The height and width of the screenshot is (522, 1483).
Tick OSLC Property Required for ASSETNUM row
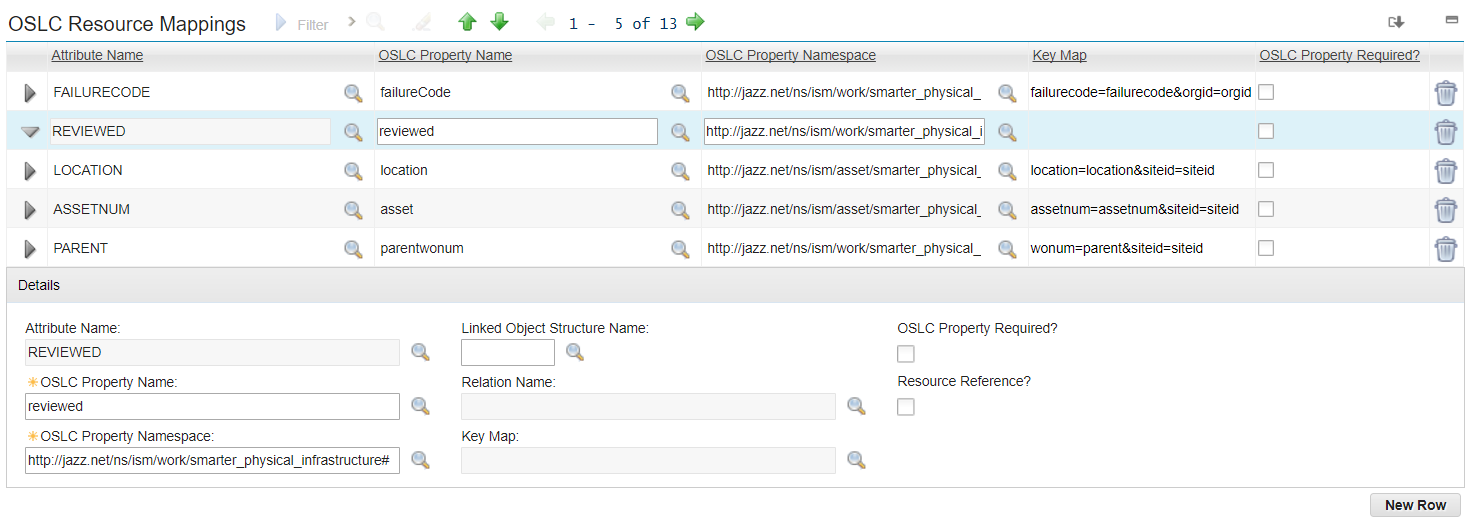click(x=1266, y=209)
